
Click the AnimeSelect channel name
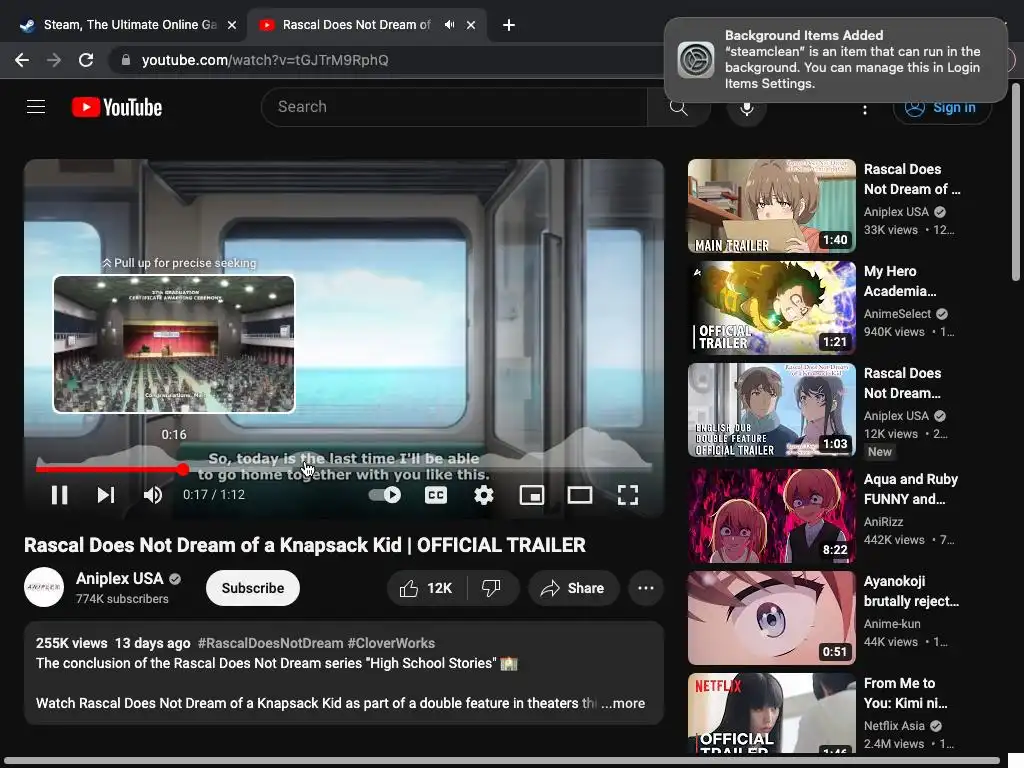(x=897, y=314)
